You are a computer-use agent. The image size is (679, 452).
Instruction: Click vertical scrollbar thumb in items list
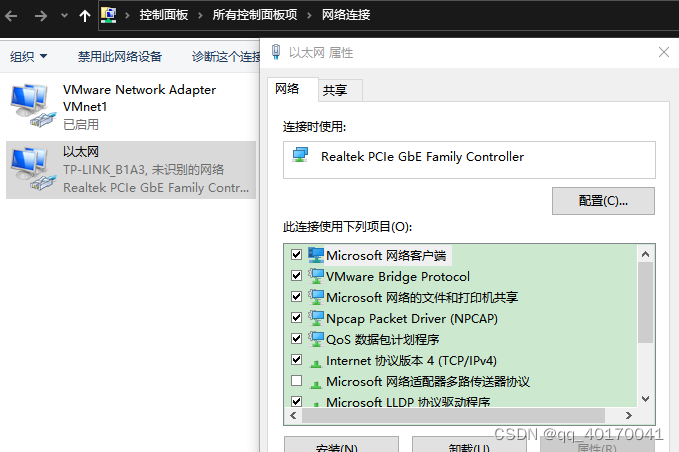(x=645, y=302)
